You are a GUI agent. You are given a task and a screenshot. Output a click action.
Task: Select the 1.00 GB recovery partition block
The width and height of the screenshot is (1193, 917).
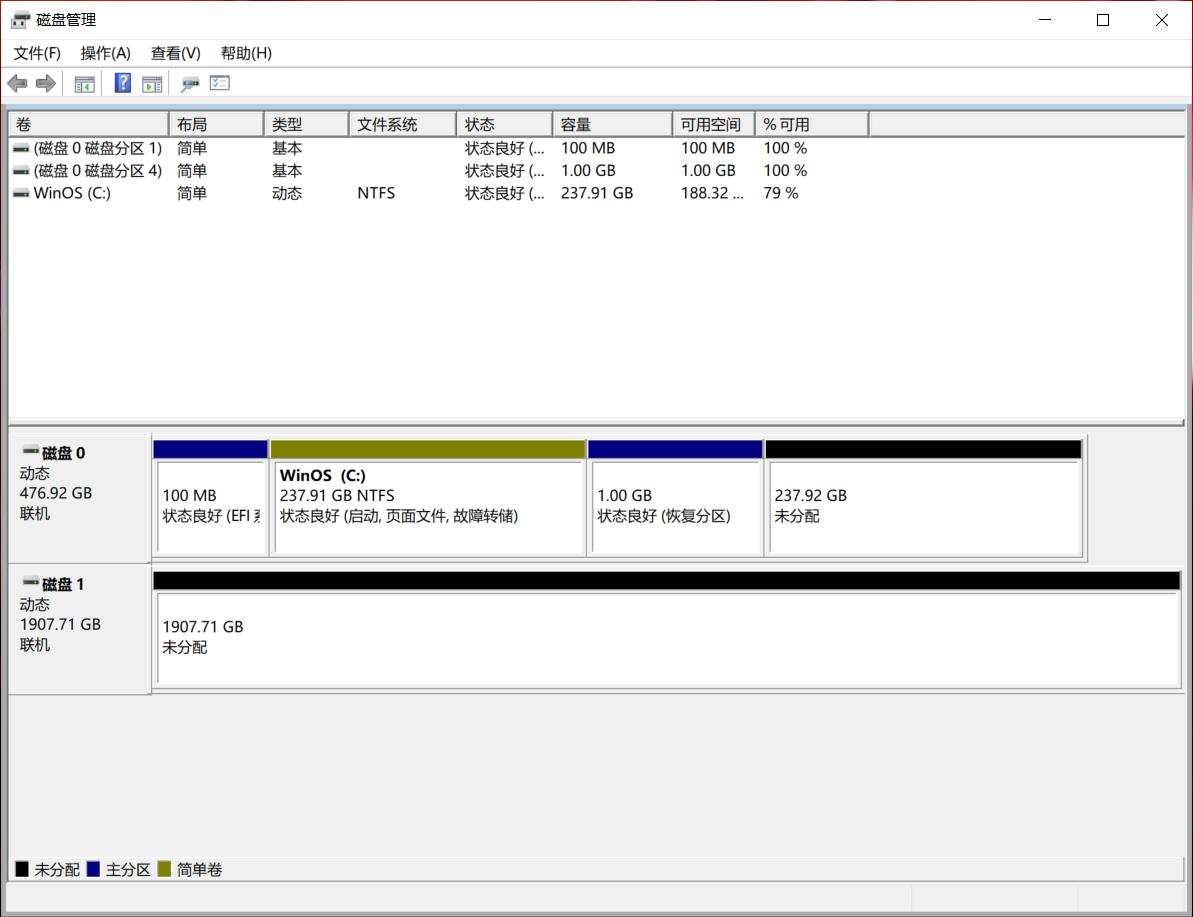675,500
